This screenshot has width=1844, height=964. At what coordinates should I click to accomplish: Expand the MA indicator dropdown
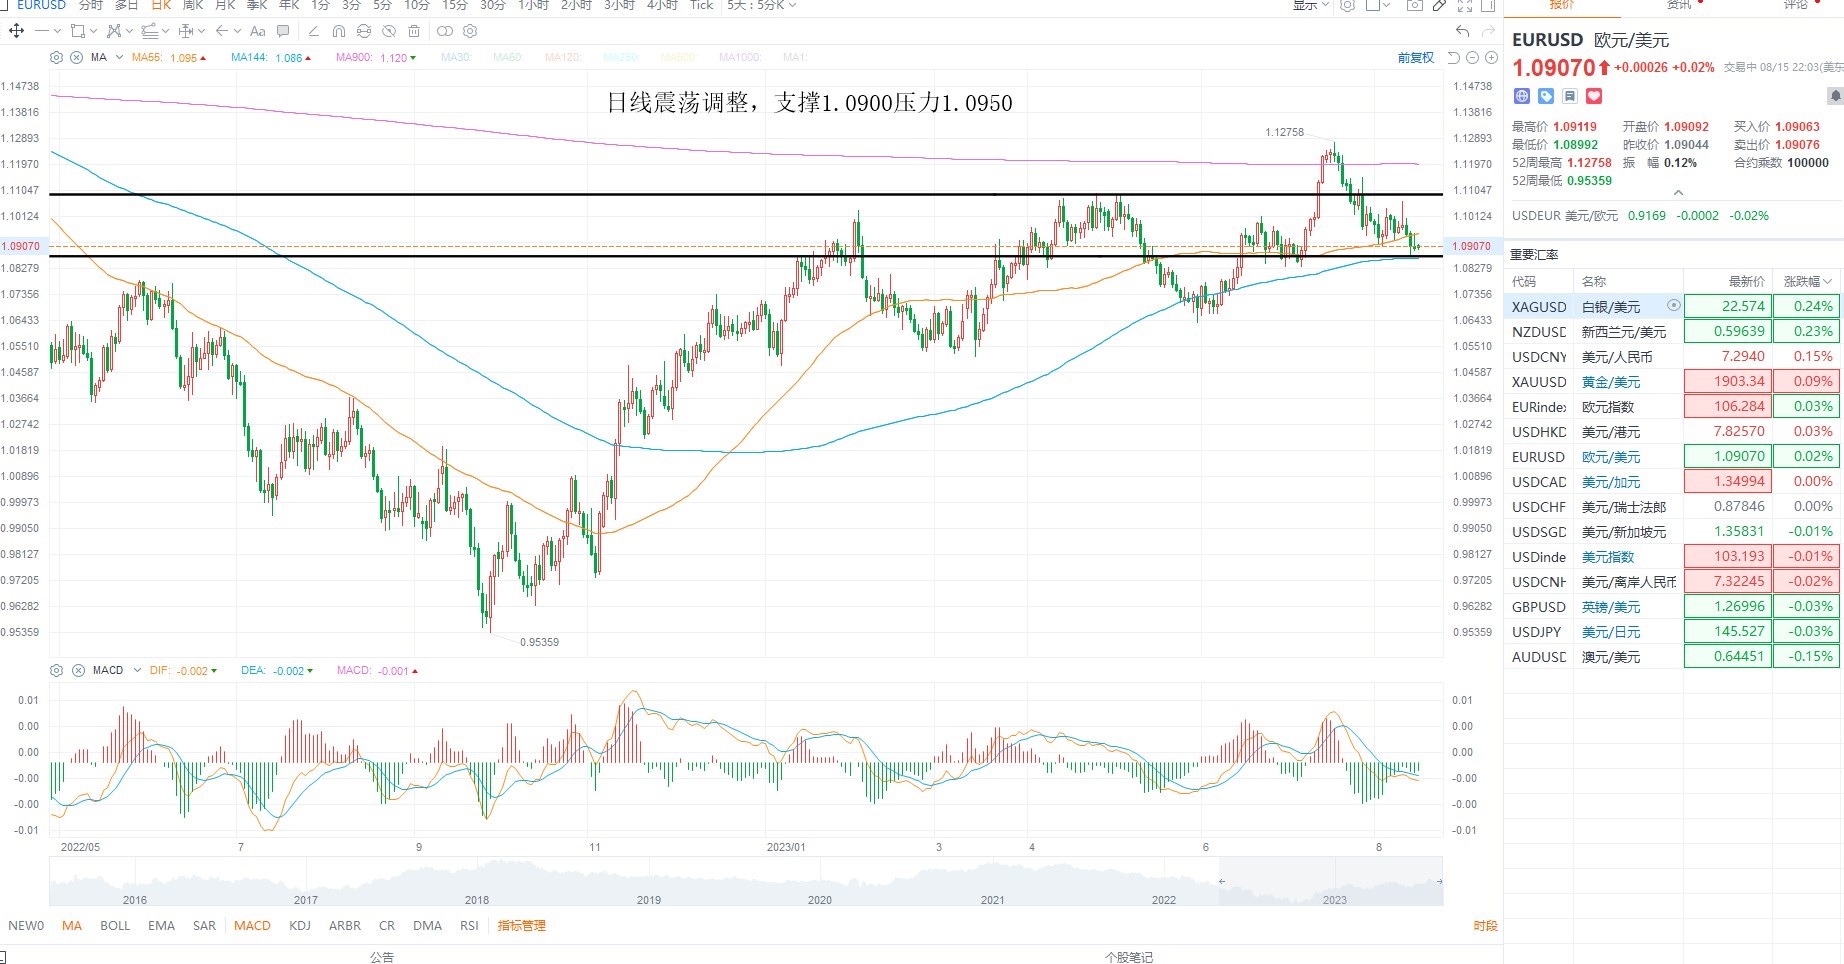coord(119,57)
